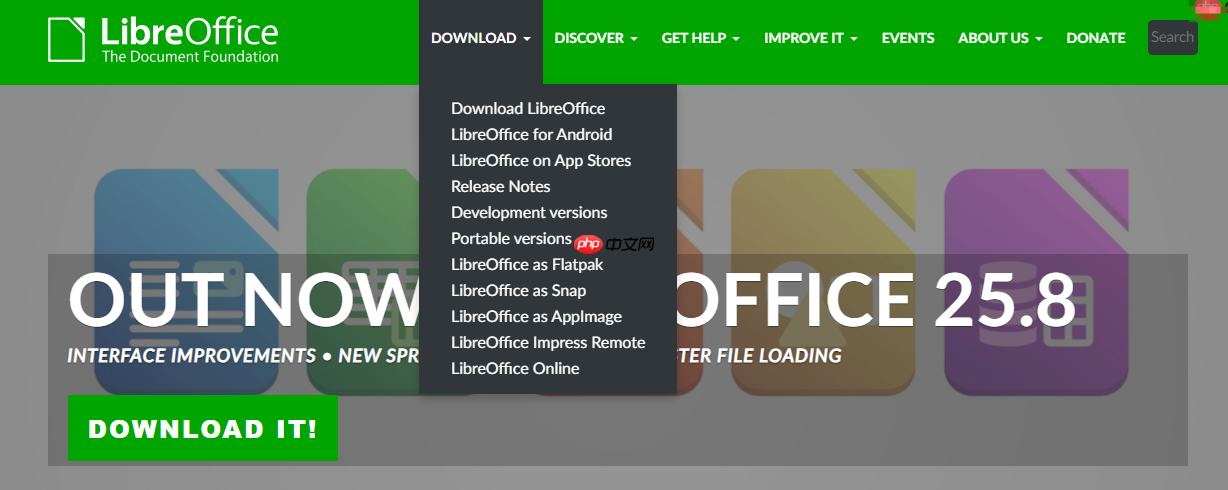Viewport: 1228px width, 490px height.
Task: Open LibreOffice Online menu item
Action: pyautogui.click(x=515, y=368)
